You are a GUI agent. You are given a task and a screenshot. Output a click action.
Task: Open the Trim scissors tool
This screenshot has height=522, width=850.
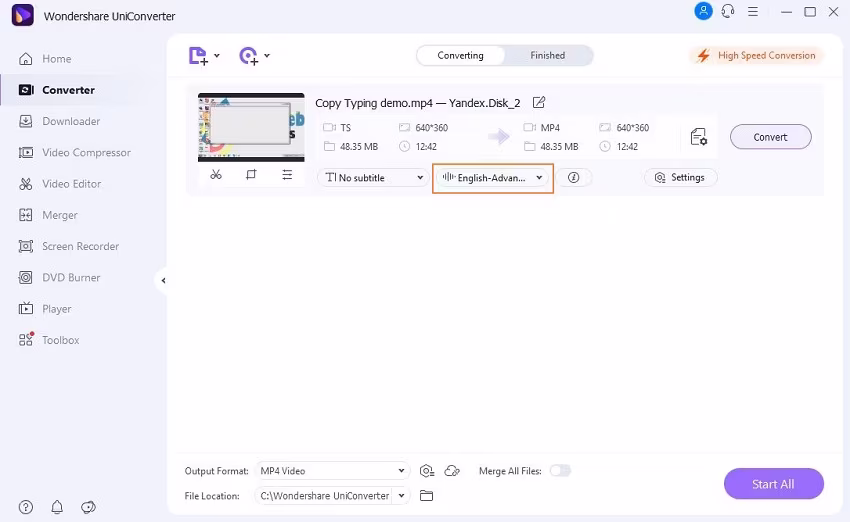click(216, 175)
